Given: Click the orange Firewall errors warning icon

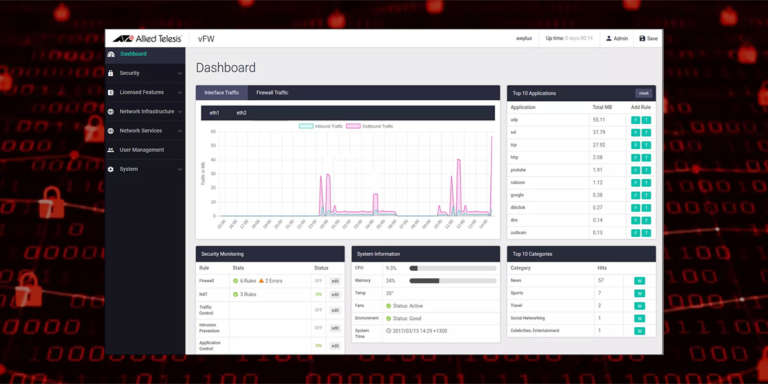Looking at the screenshot, I should click(x=262, y=281).
